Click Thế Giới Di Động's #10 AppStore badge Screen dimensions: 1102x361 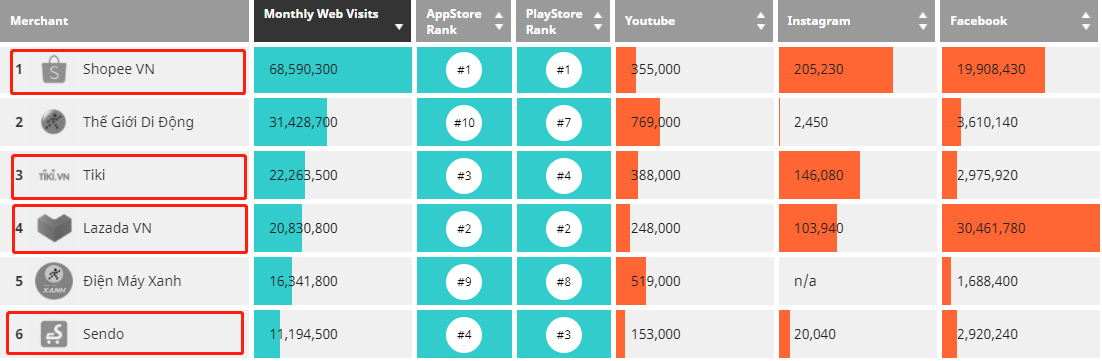463,122
